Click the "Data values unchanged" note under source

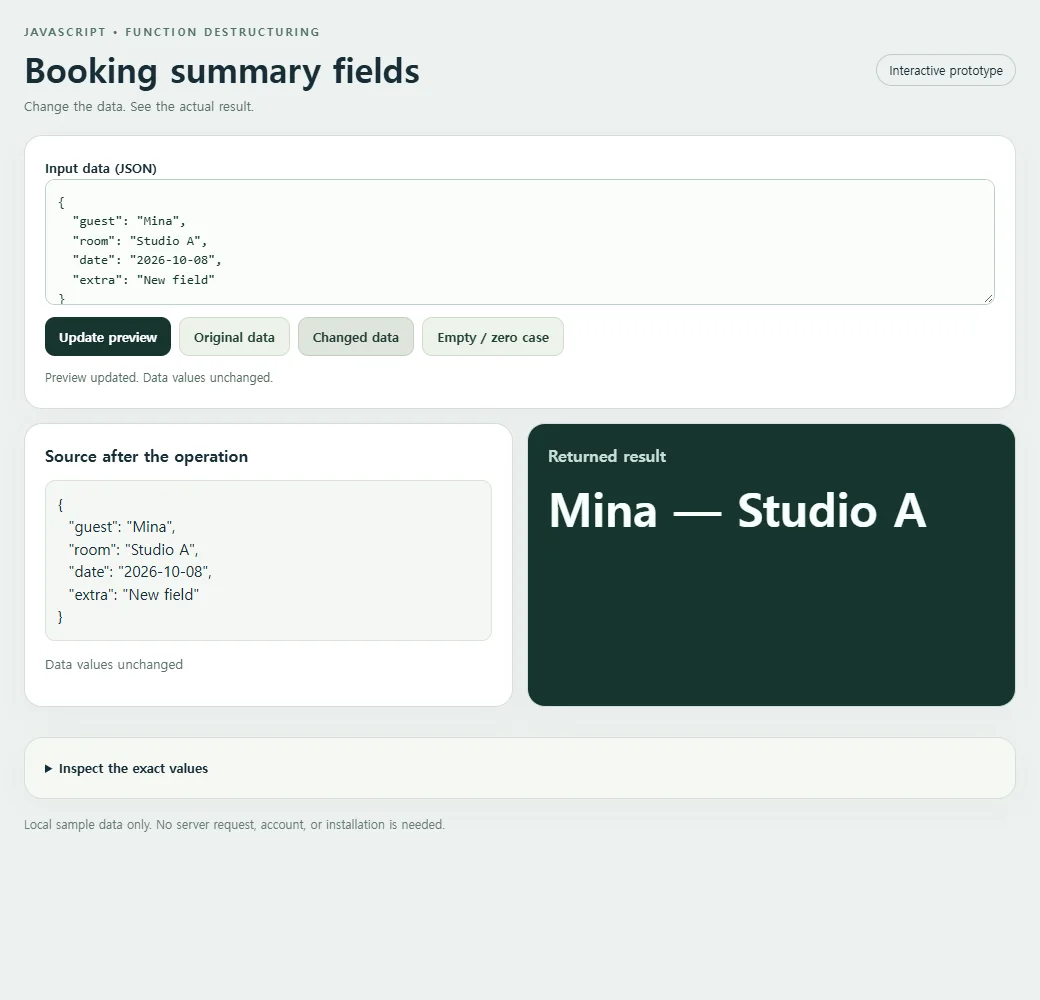114,664
